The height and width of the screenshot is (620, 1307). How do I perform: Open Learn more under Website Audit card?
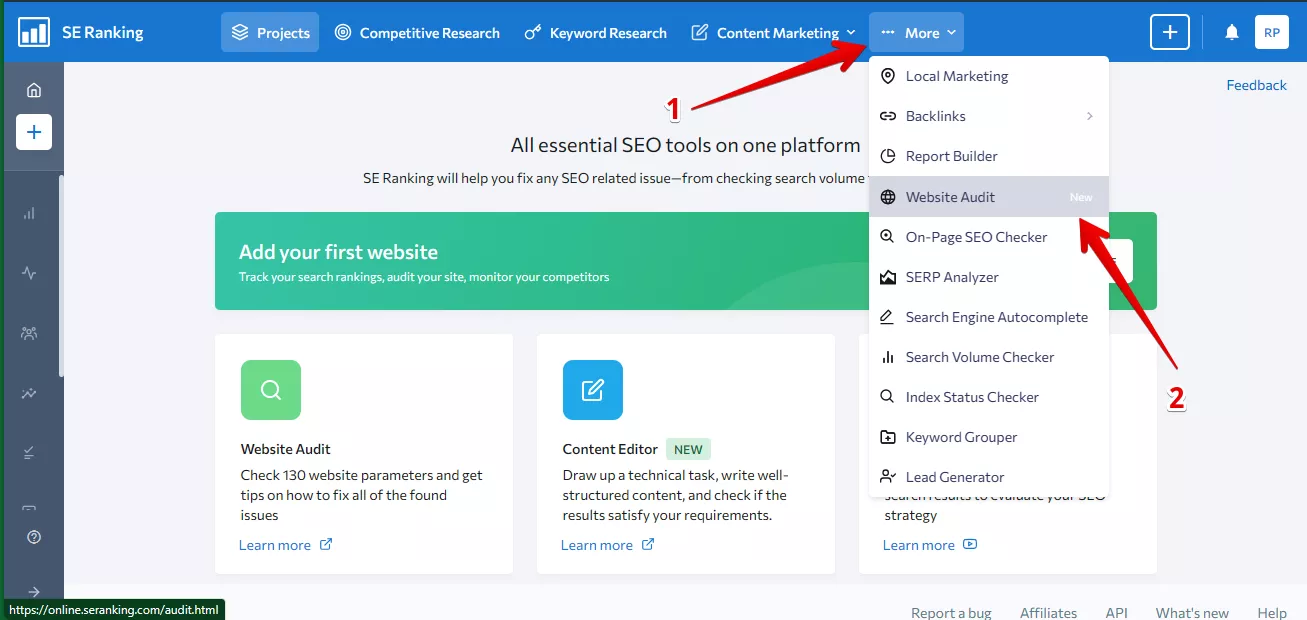(285, 545)
